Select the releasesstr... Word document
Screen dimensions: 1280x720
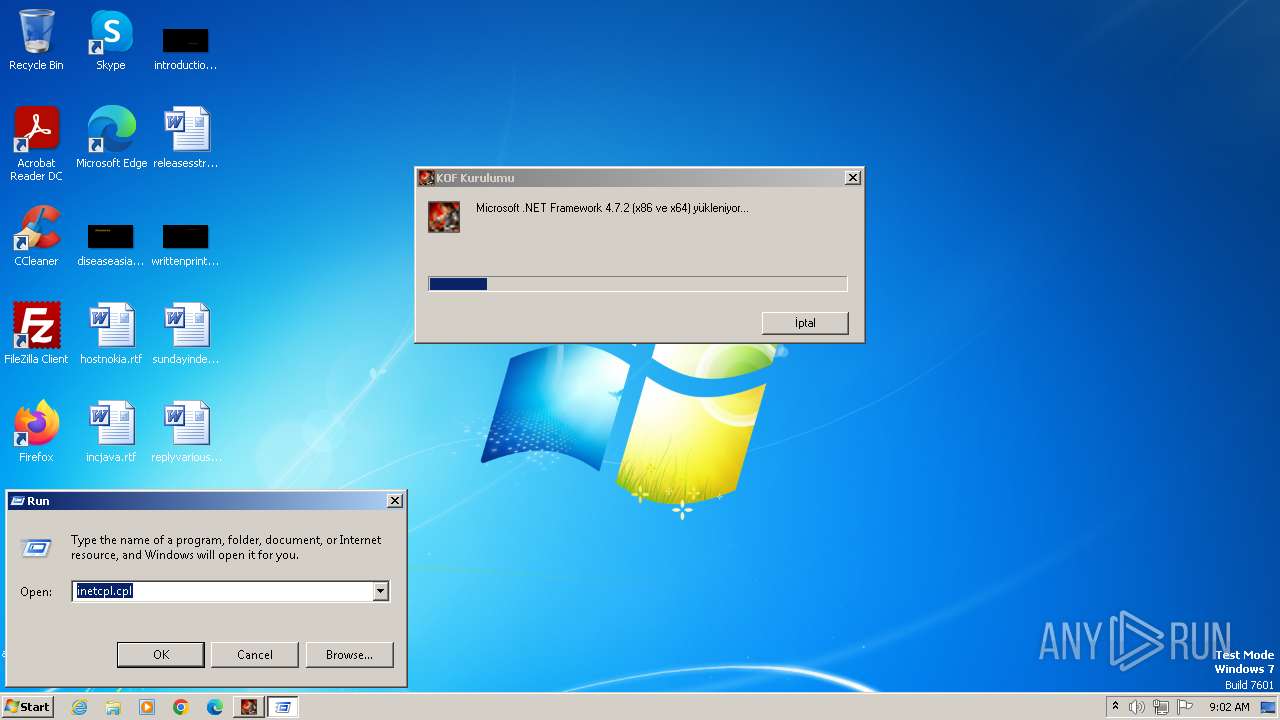point(185,138)
